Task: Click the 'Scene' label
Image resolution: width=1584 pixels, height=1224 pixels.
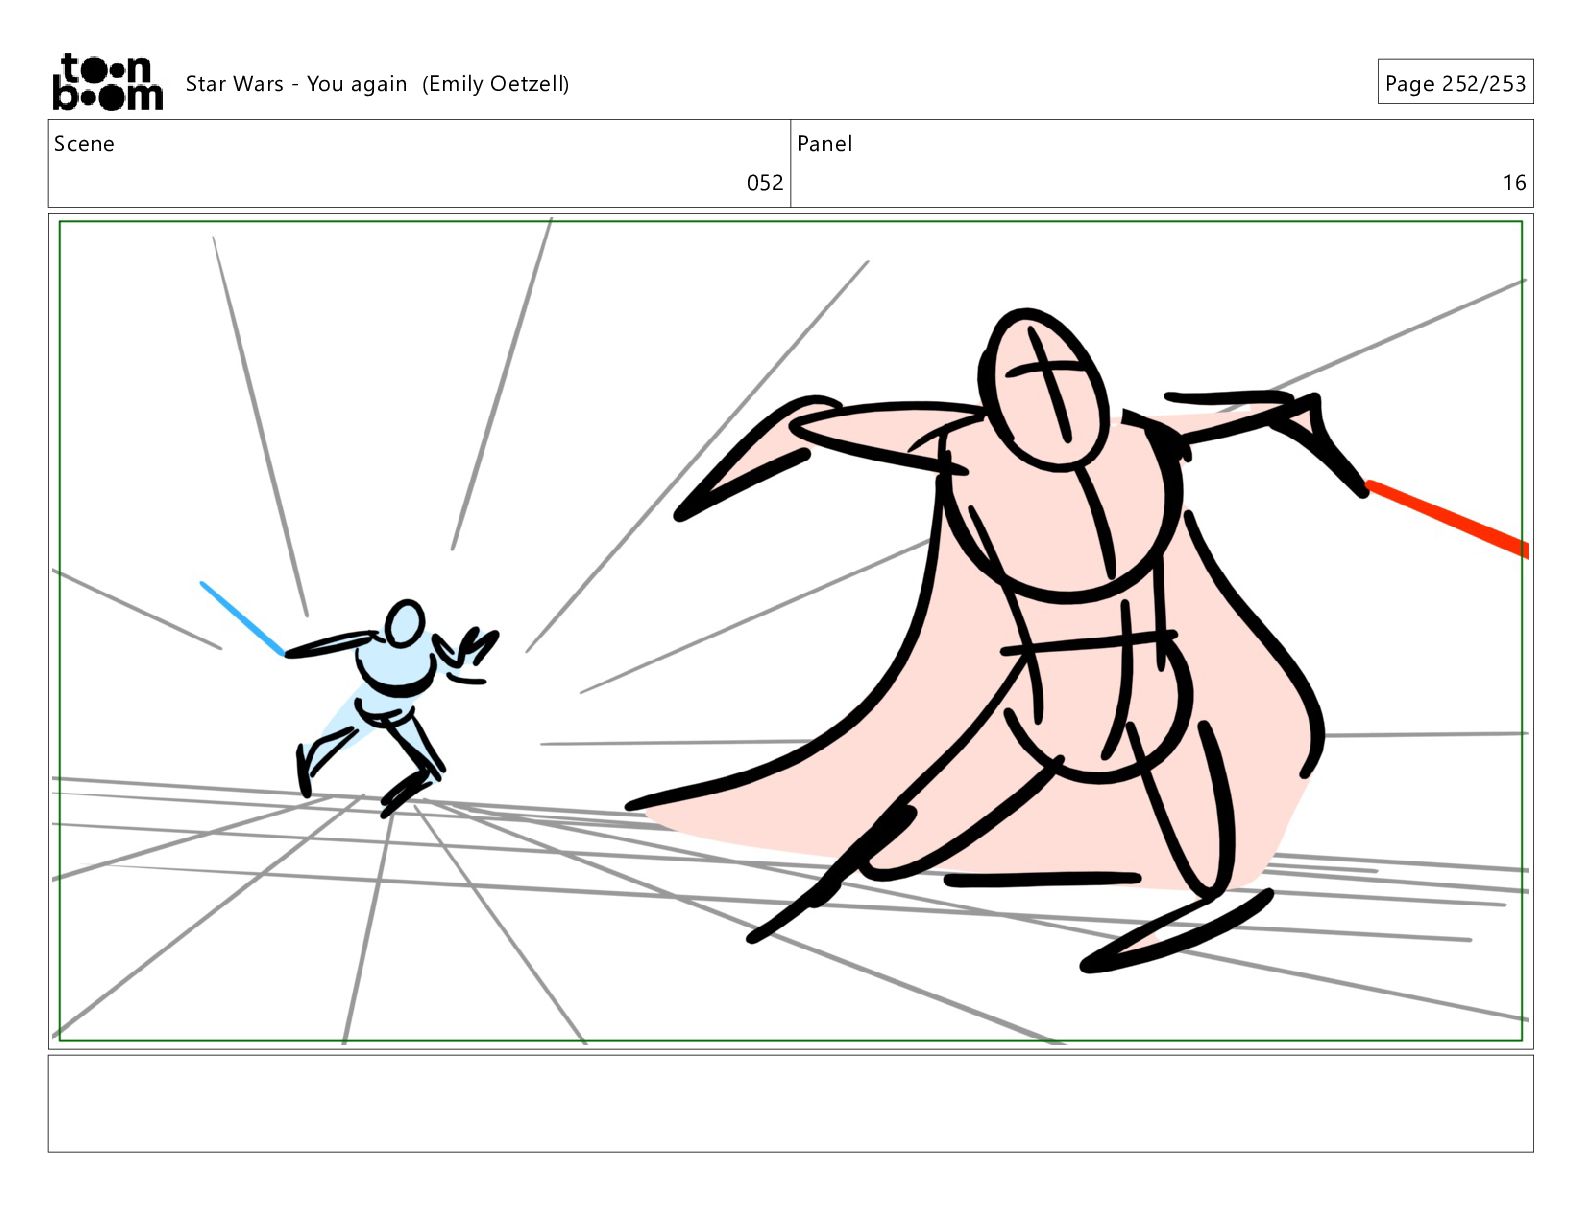Action: [x=84, y=144]
